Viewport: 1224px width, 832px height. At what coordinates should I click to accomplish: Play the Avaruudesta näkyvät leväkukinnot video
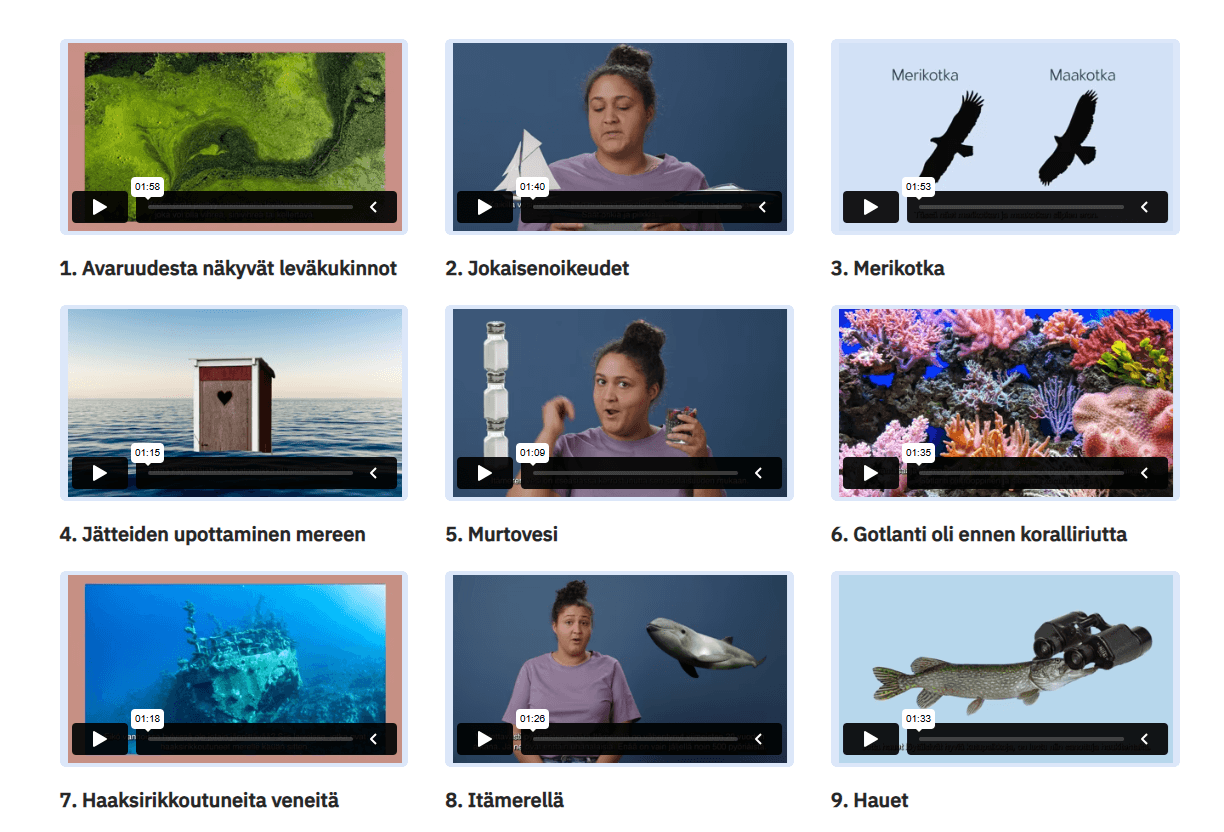[100, 207]
